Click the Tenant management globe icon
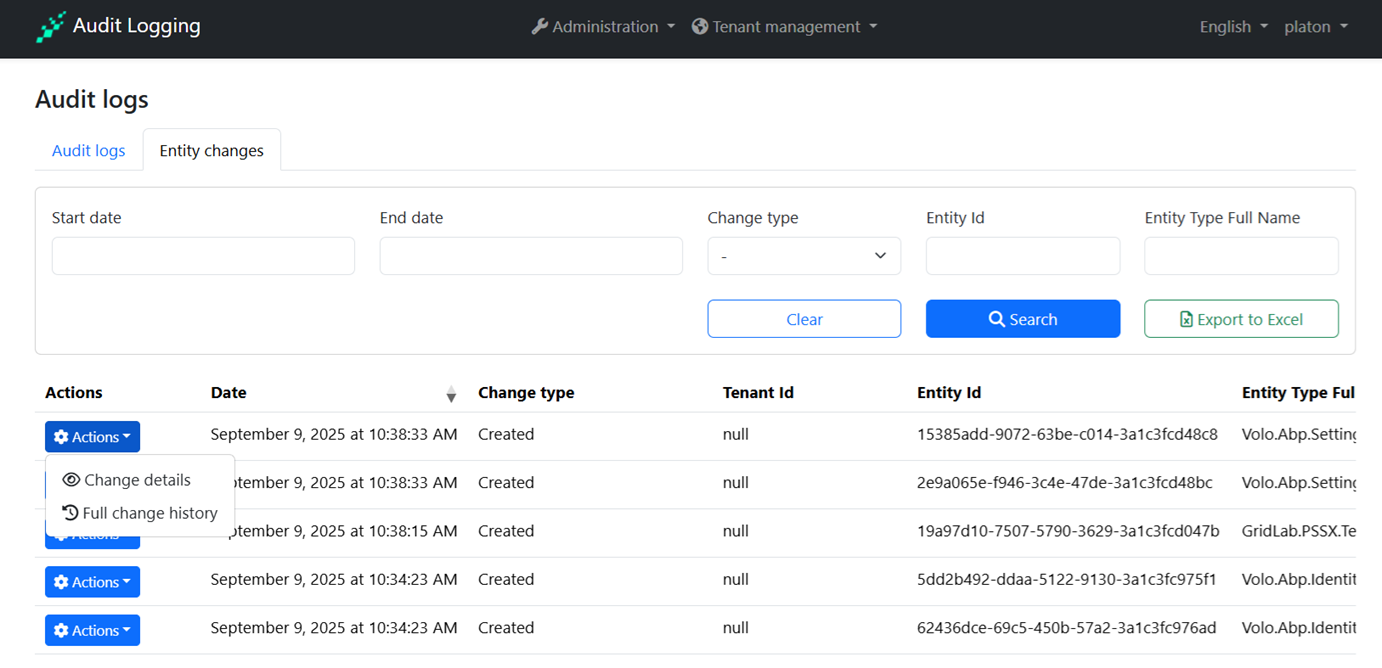The width and height of the screenshot is (1382, 668). pyautogui.click(x=700, y=27)
